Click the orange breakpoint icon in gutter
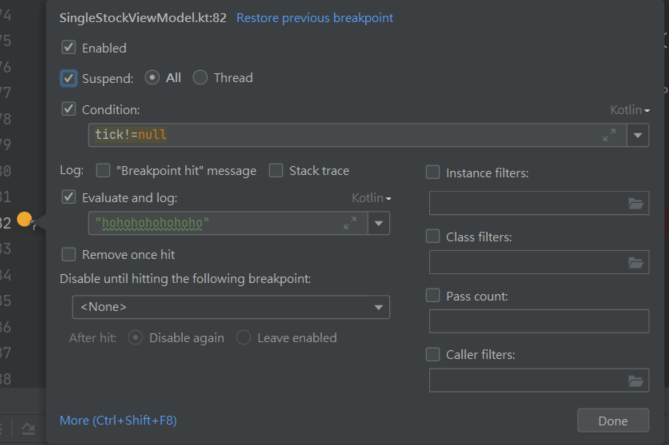669x445 pixels. pos(26,220)
